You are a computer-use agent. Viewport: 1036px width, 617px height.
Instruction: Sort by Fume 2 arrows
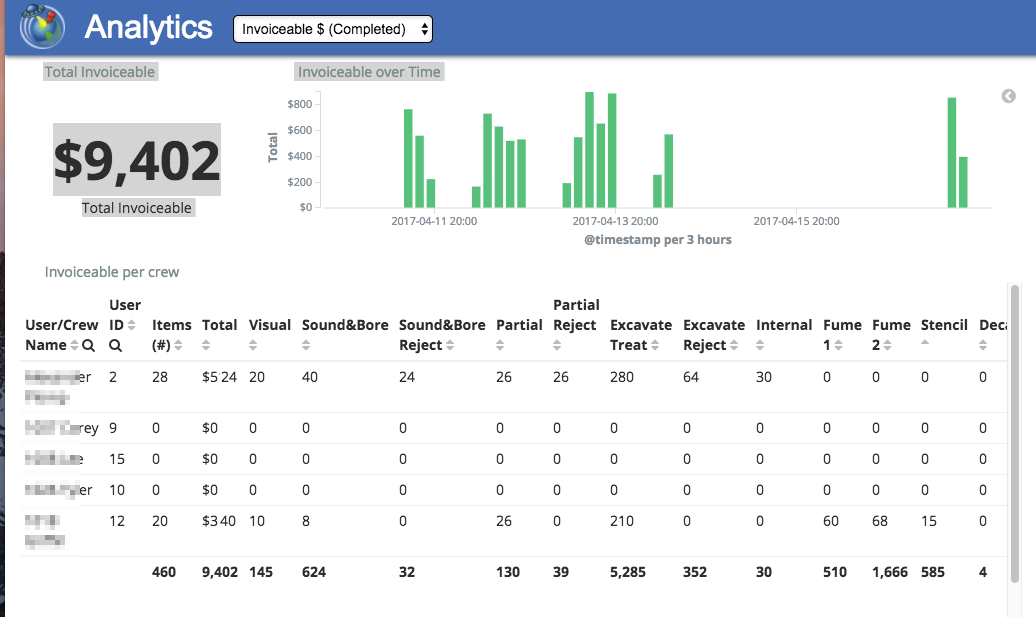pos(887,345)
